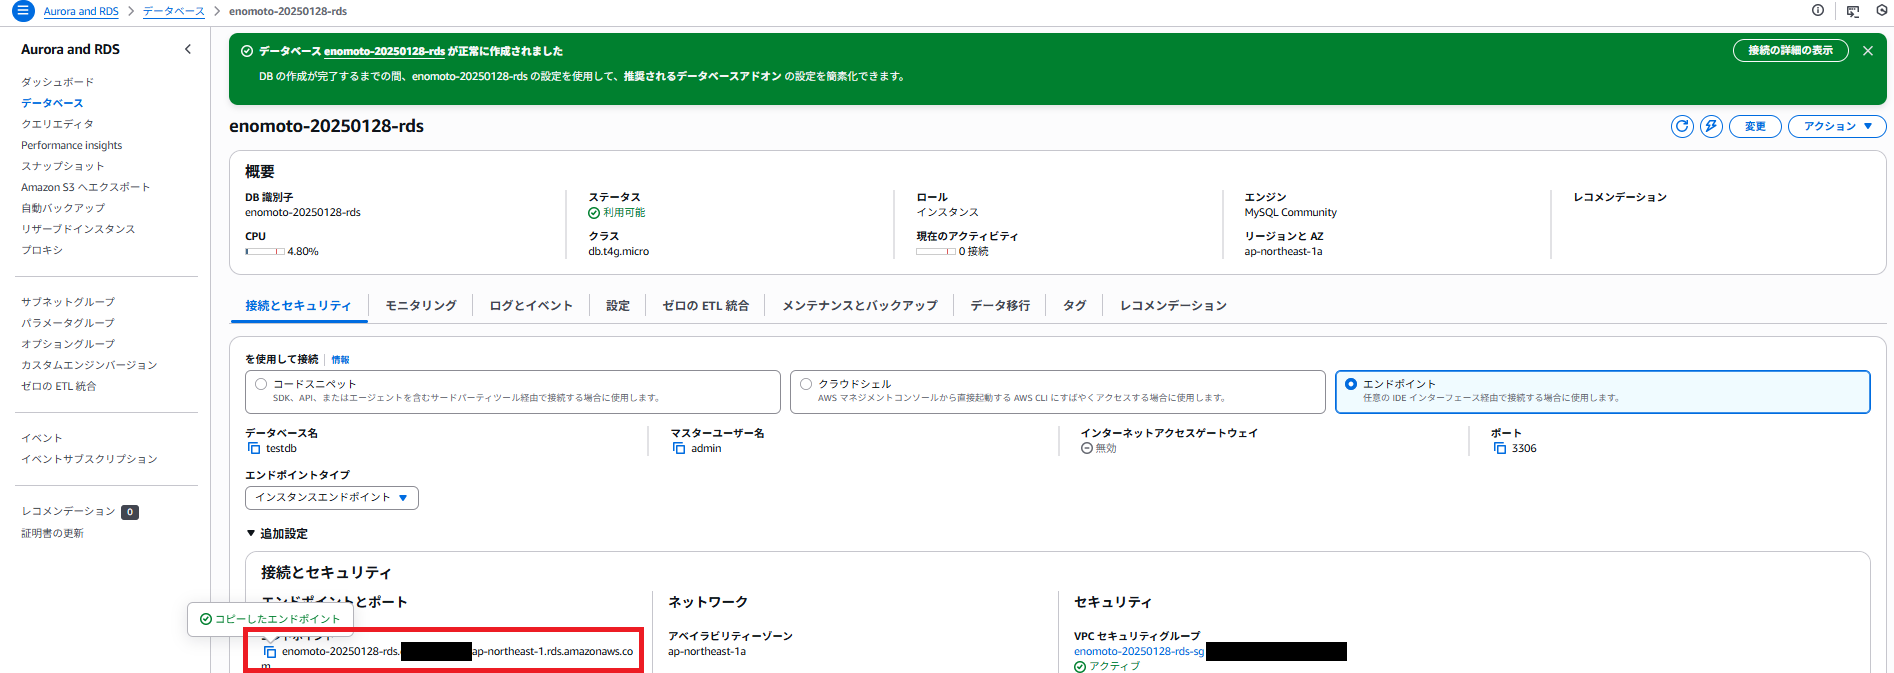Open オプショングループ in sidebar
1894x673 pixels.
pos(68,344)
